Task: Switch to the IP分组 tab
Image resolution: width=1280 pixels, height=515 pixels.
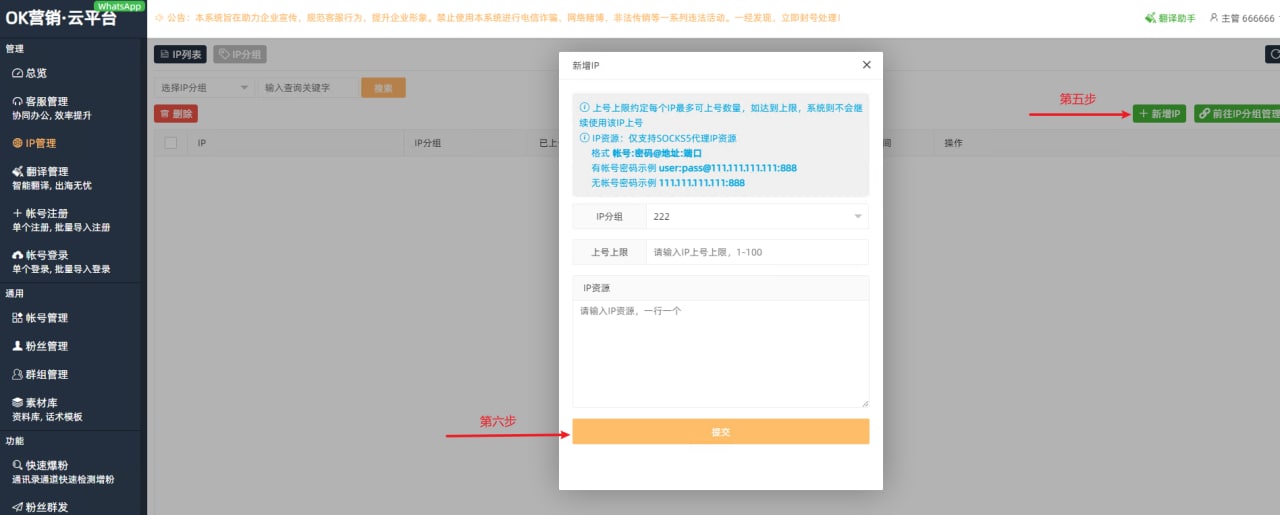Action: (240, 55)
